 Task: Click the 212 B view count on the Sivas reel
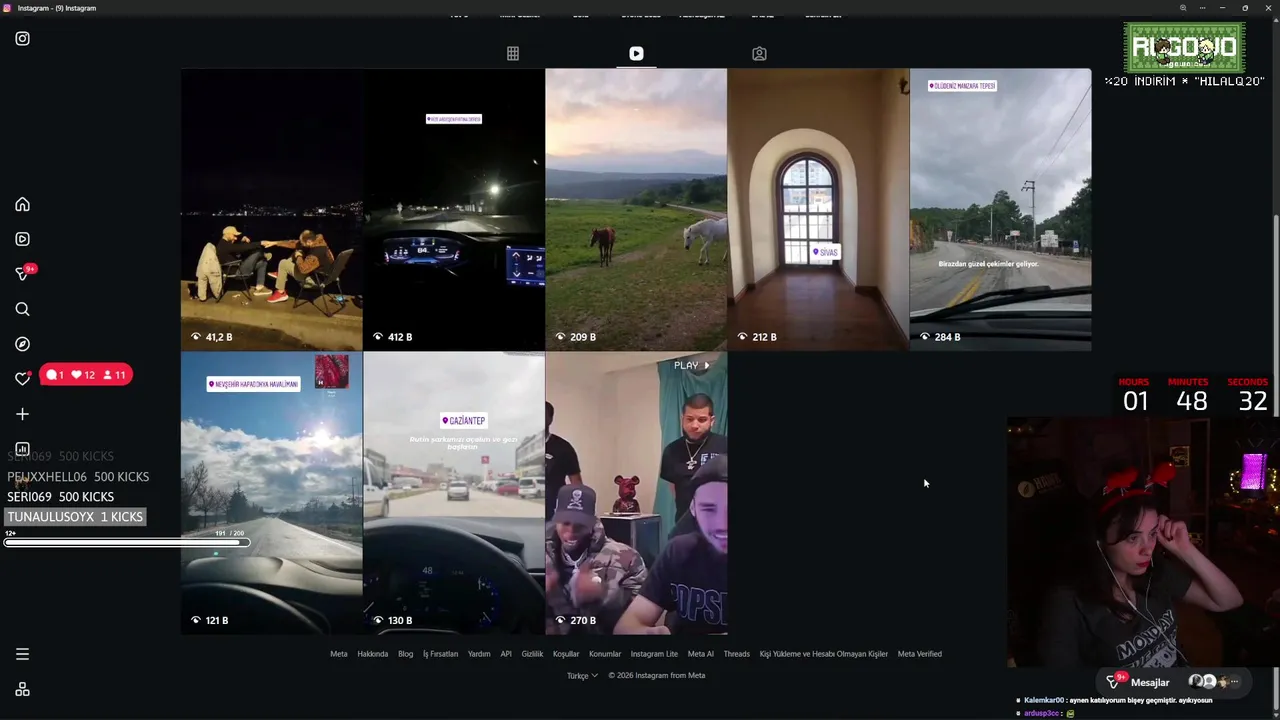757,337
